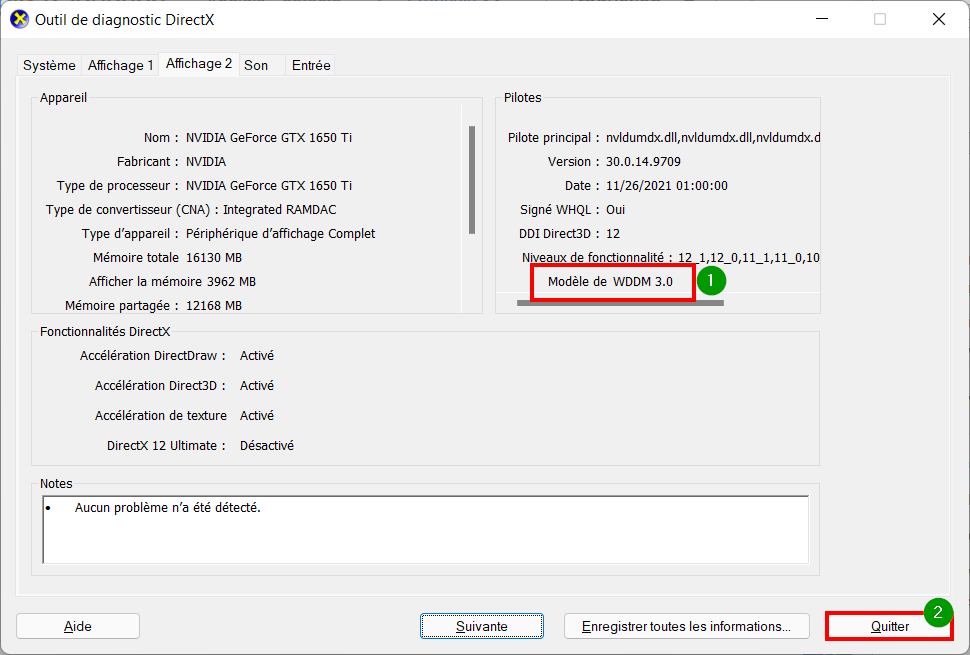The width and height of the screenshot is (970, 655).
Task: Click Accélération DirectDraw Activé status
Action: tap(257, 356)
